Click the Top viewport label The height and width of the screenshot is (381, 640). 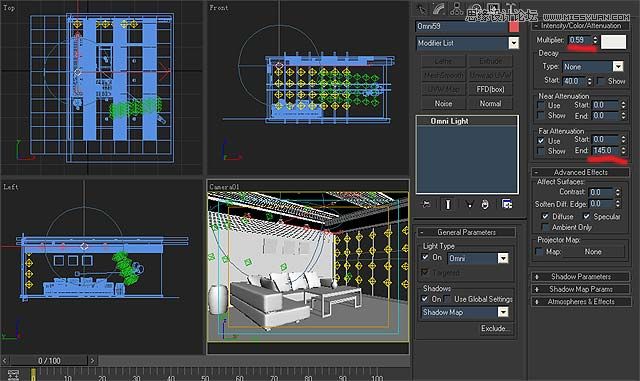pos(9,7)
